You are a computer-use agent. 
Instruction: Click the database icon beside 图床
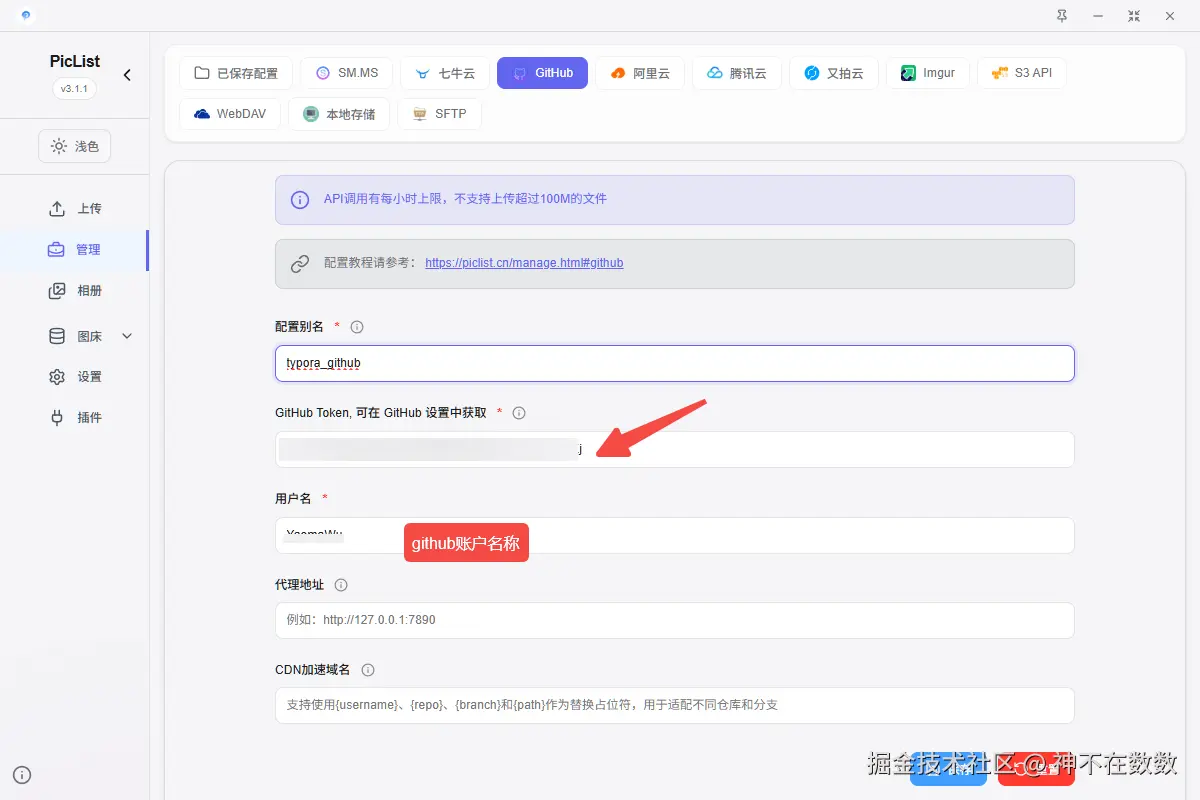(x=57, y=336)
